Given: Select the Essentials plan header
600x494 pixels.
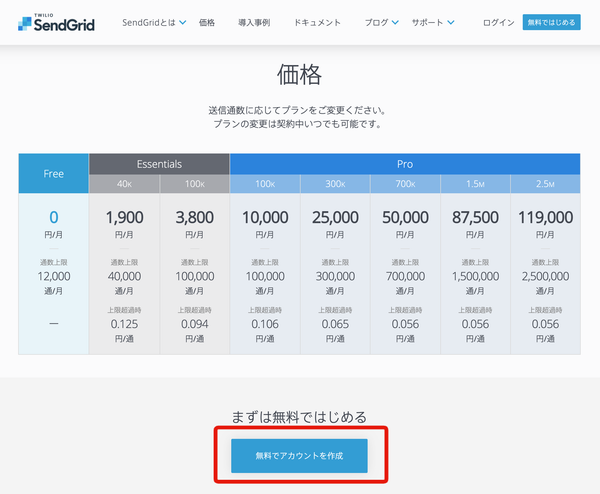Looking at the screenshot, I should (x=159, y=164).
